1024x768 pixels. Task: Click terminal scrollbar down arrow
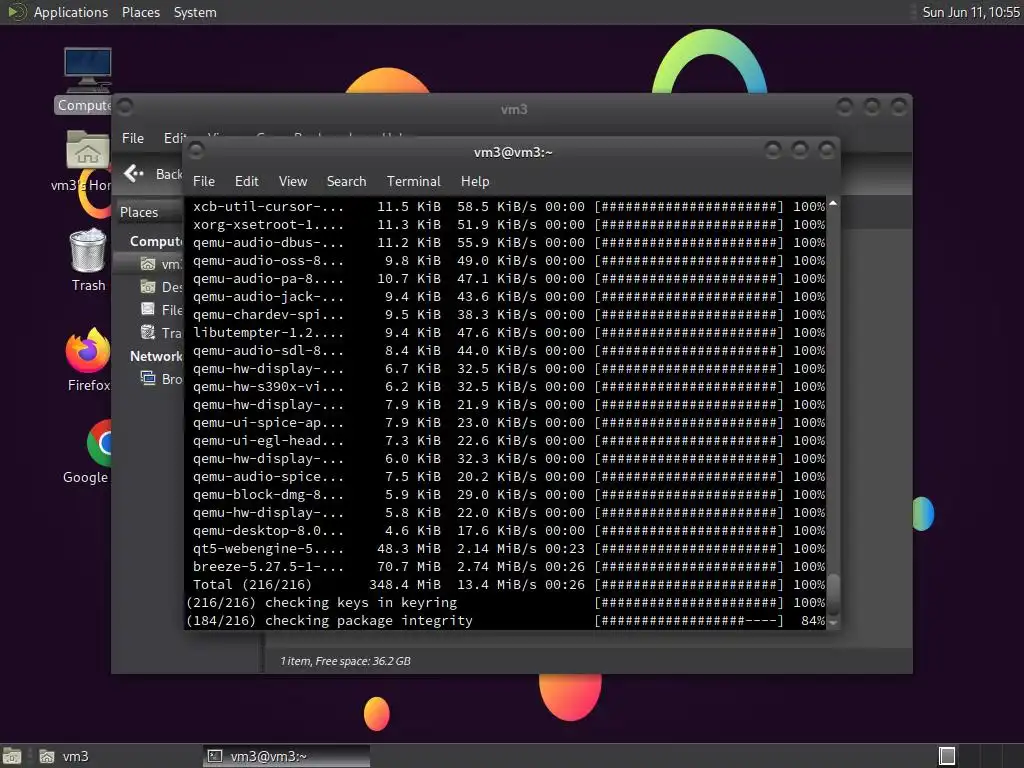click(x=833, y=623)
